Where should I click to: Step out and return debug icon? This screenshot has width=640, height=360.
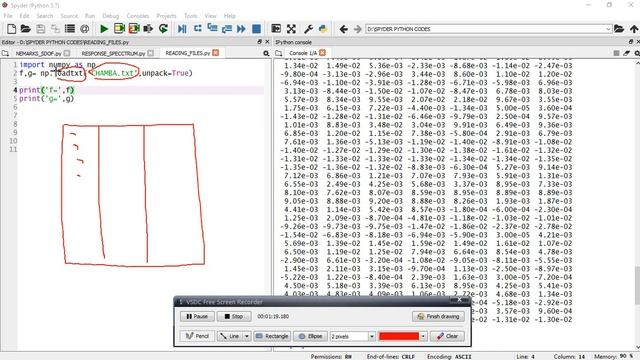tap(227, 29)
